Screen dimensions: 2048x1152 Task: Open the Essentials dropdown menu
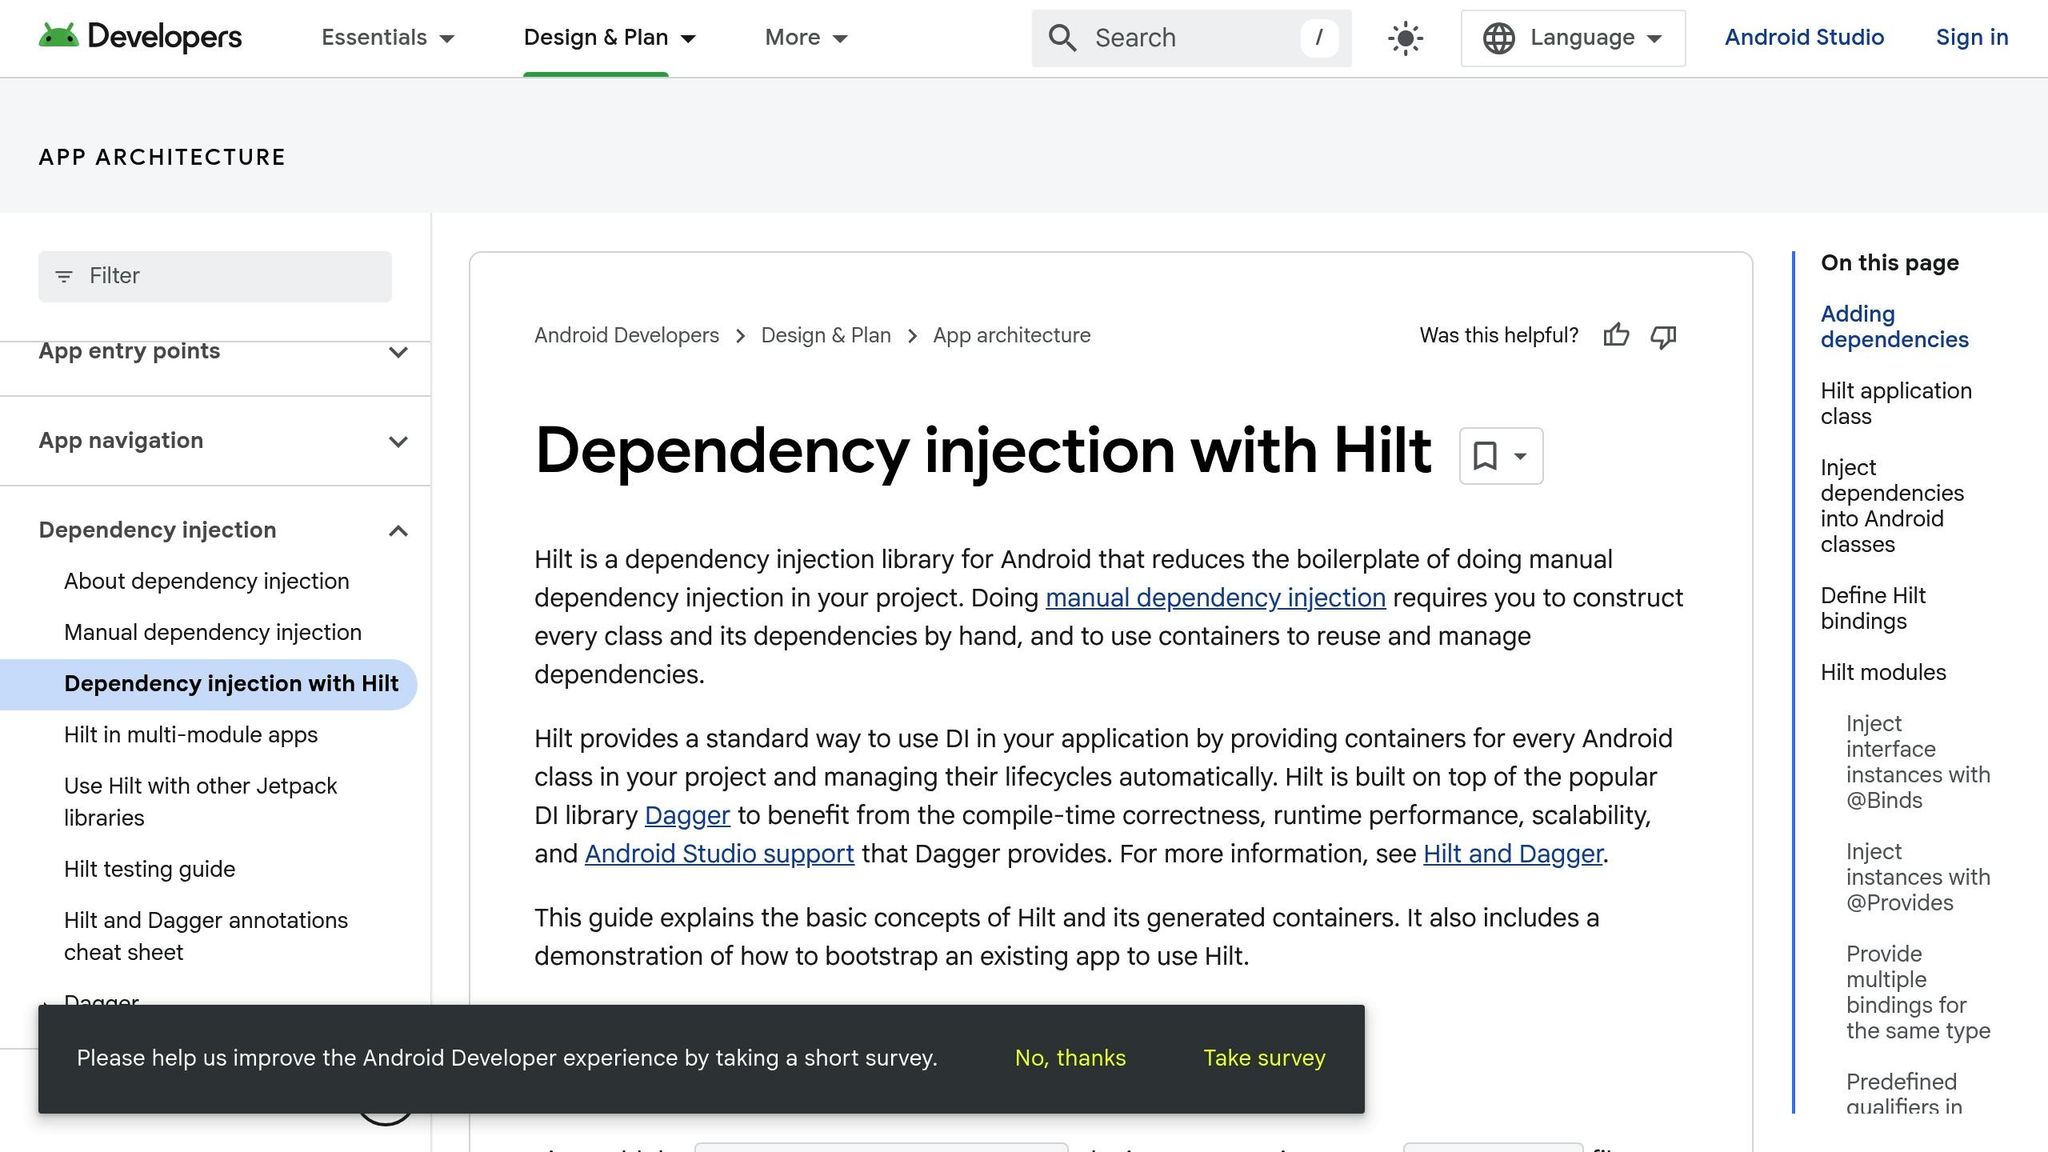click(388, 38)
